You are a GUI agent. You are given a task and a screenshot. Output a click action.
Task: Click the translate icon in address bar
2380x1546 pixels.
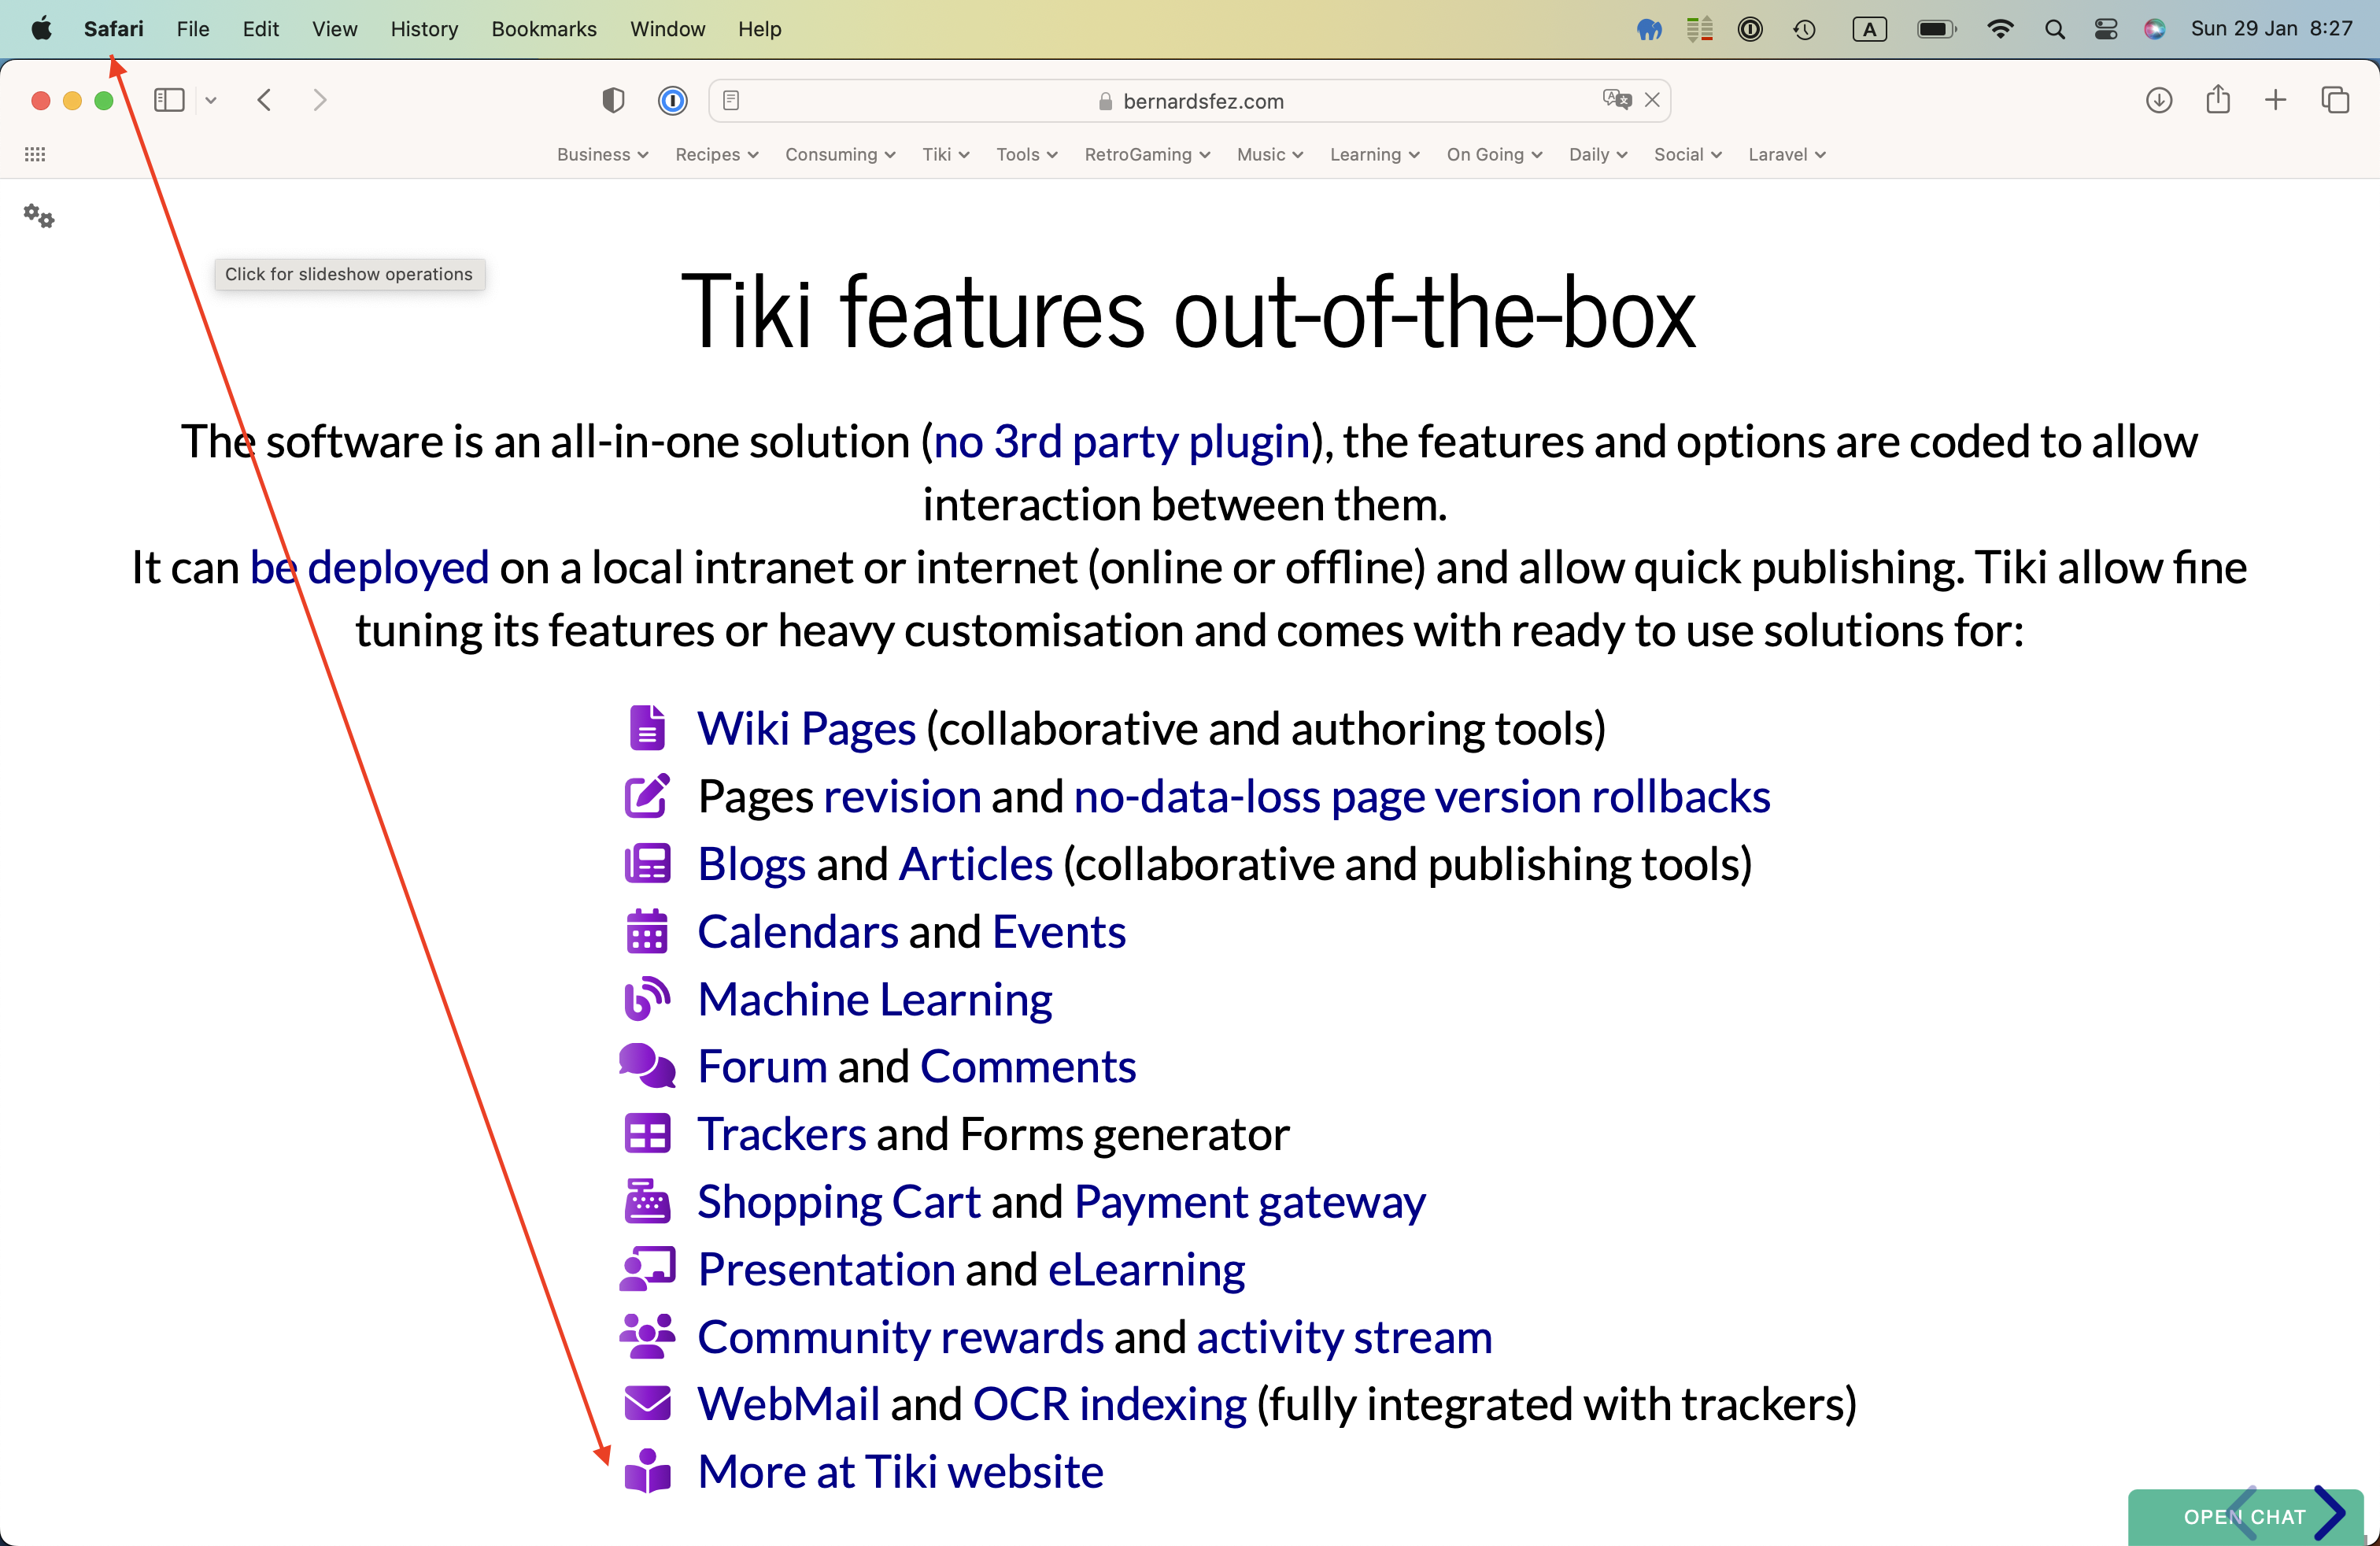click(x=1616, y=99)
